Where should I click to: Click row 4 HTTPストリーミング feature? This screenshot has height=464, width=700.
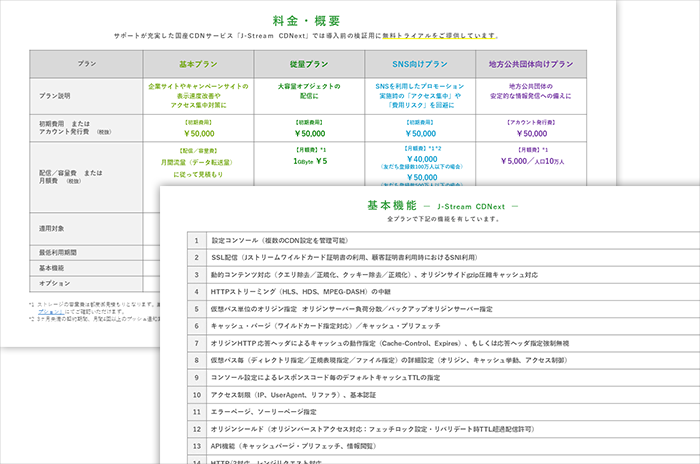click(x=300, y=292)
